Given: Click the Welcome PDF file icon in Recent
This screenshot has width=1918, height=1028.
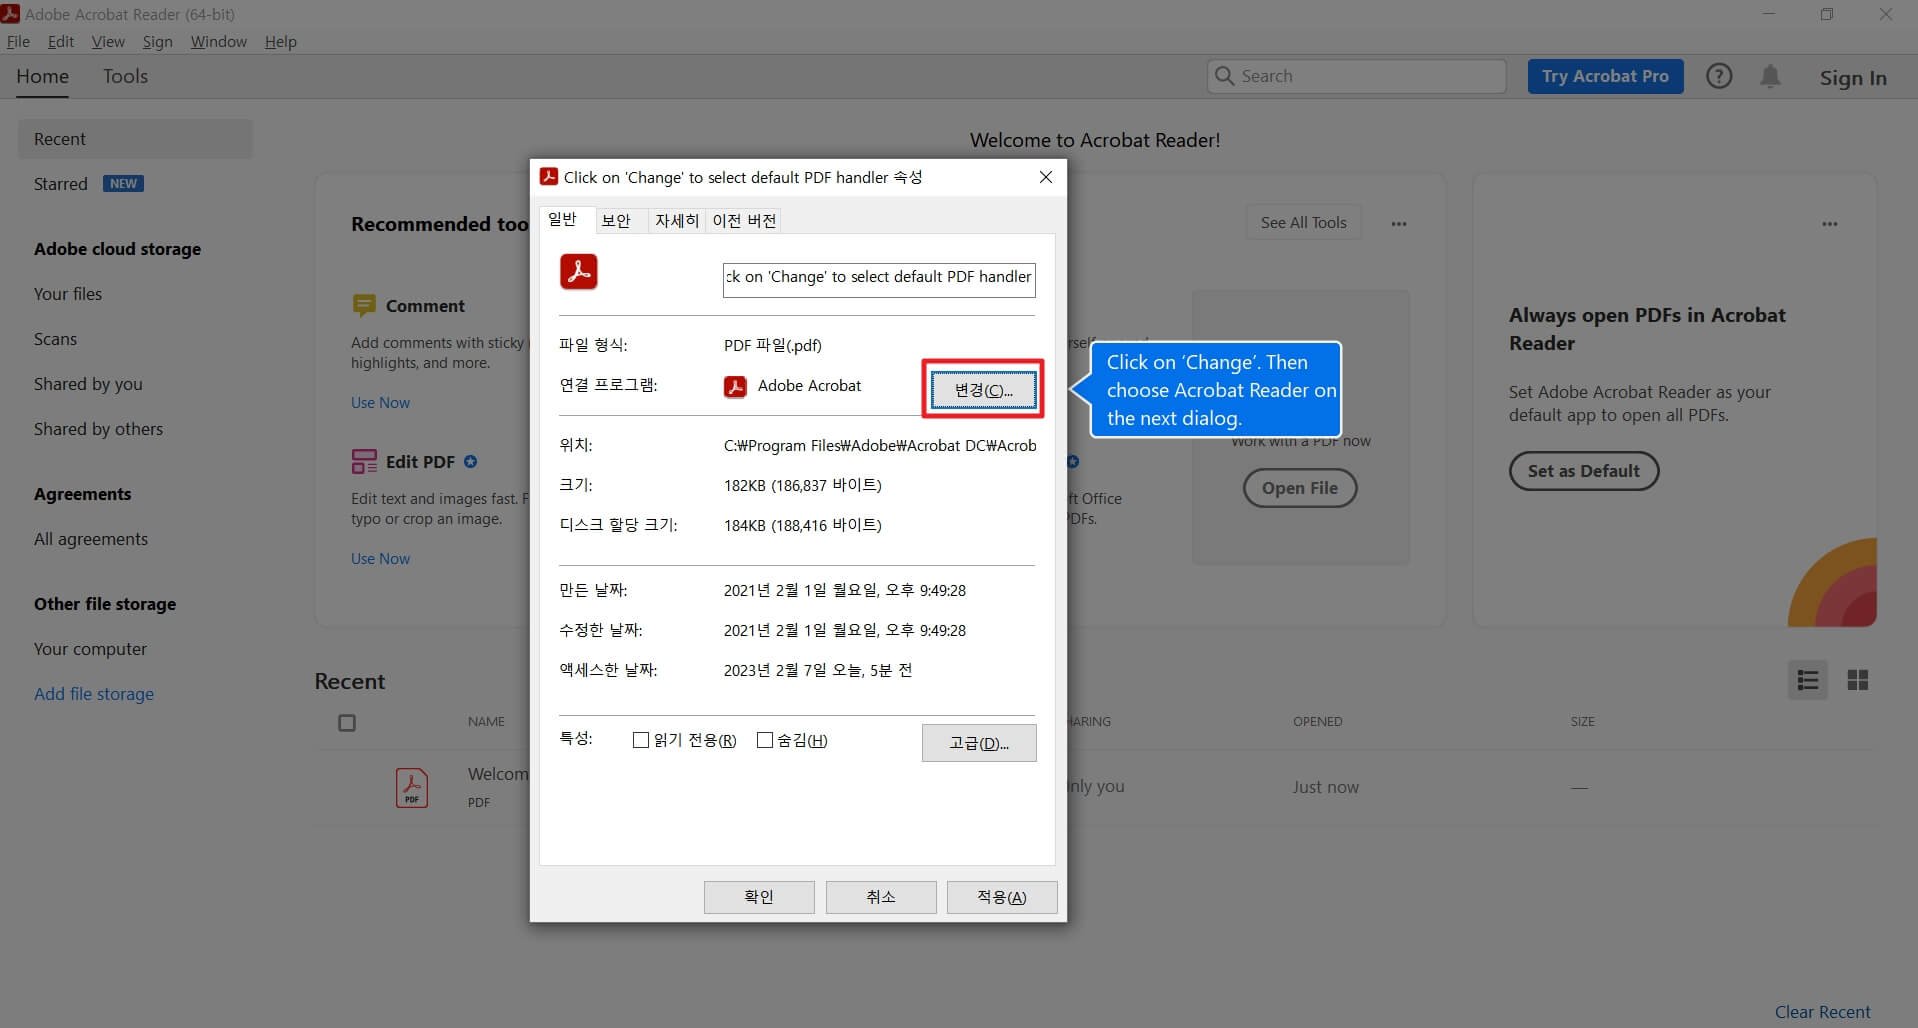Looking at the screenshot, I should [411, 786].
